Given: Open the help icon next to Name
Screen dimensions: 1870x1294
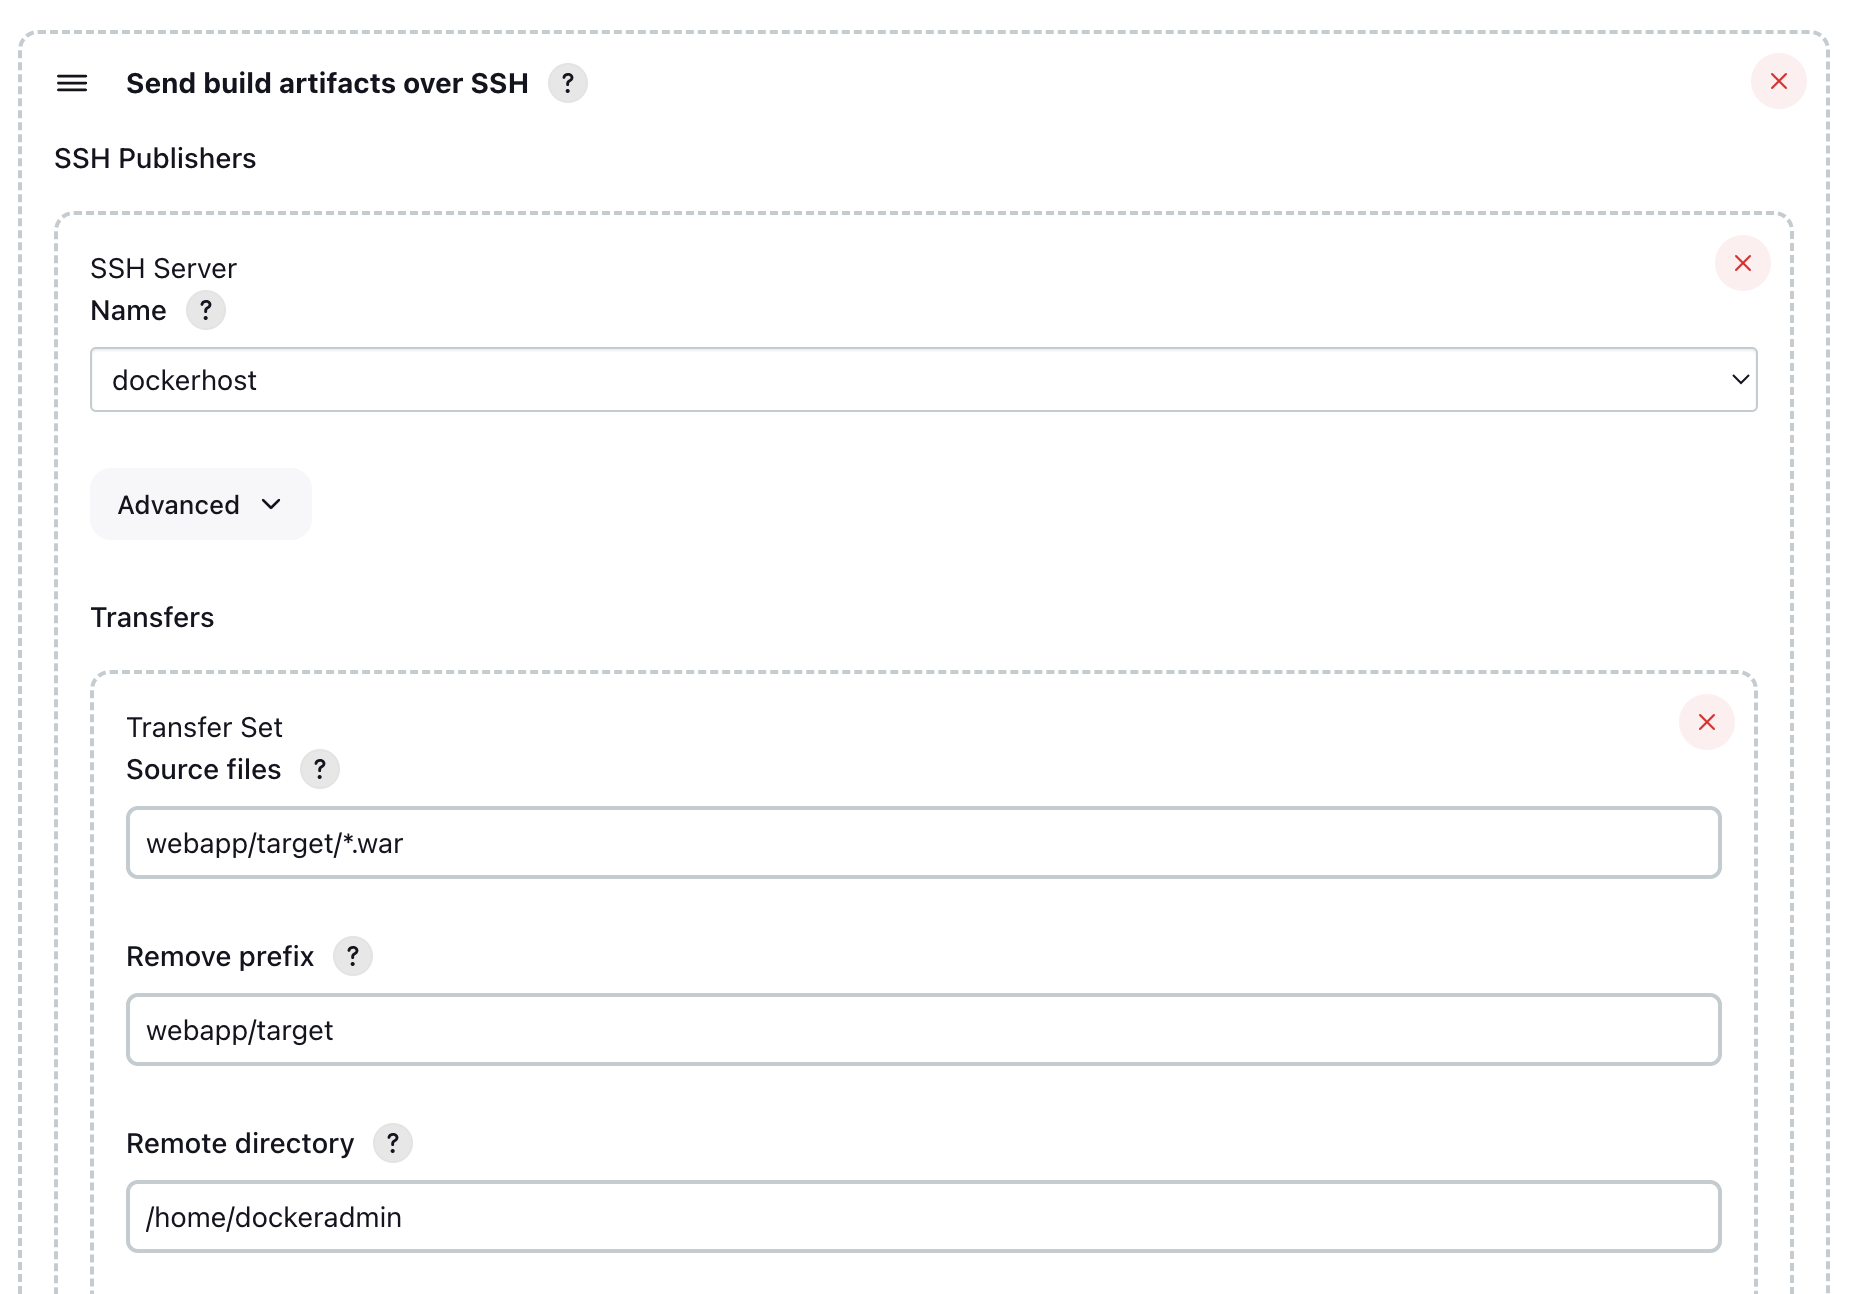Looking at the screenshot, I should pyautogui.click(x=206, y=310).
